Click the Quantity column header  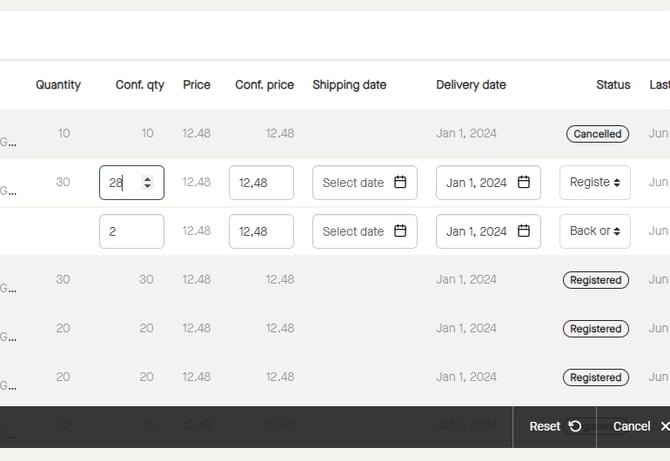pos(58,85)
